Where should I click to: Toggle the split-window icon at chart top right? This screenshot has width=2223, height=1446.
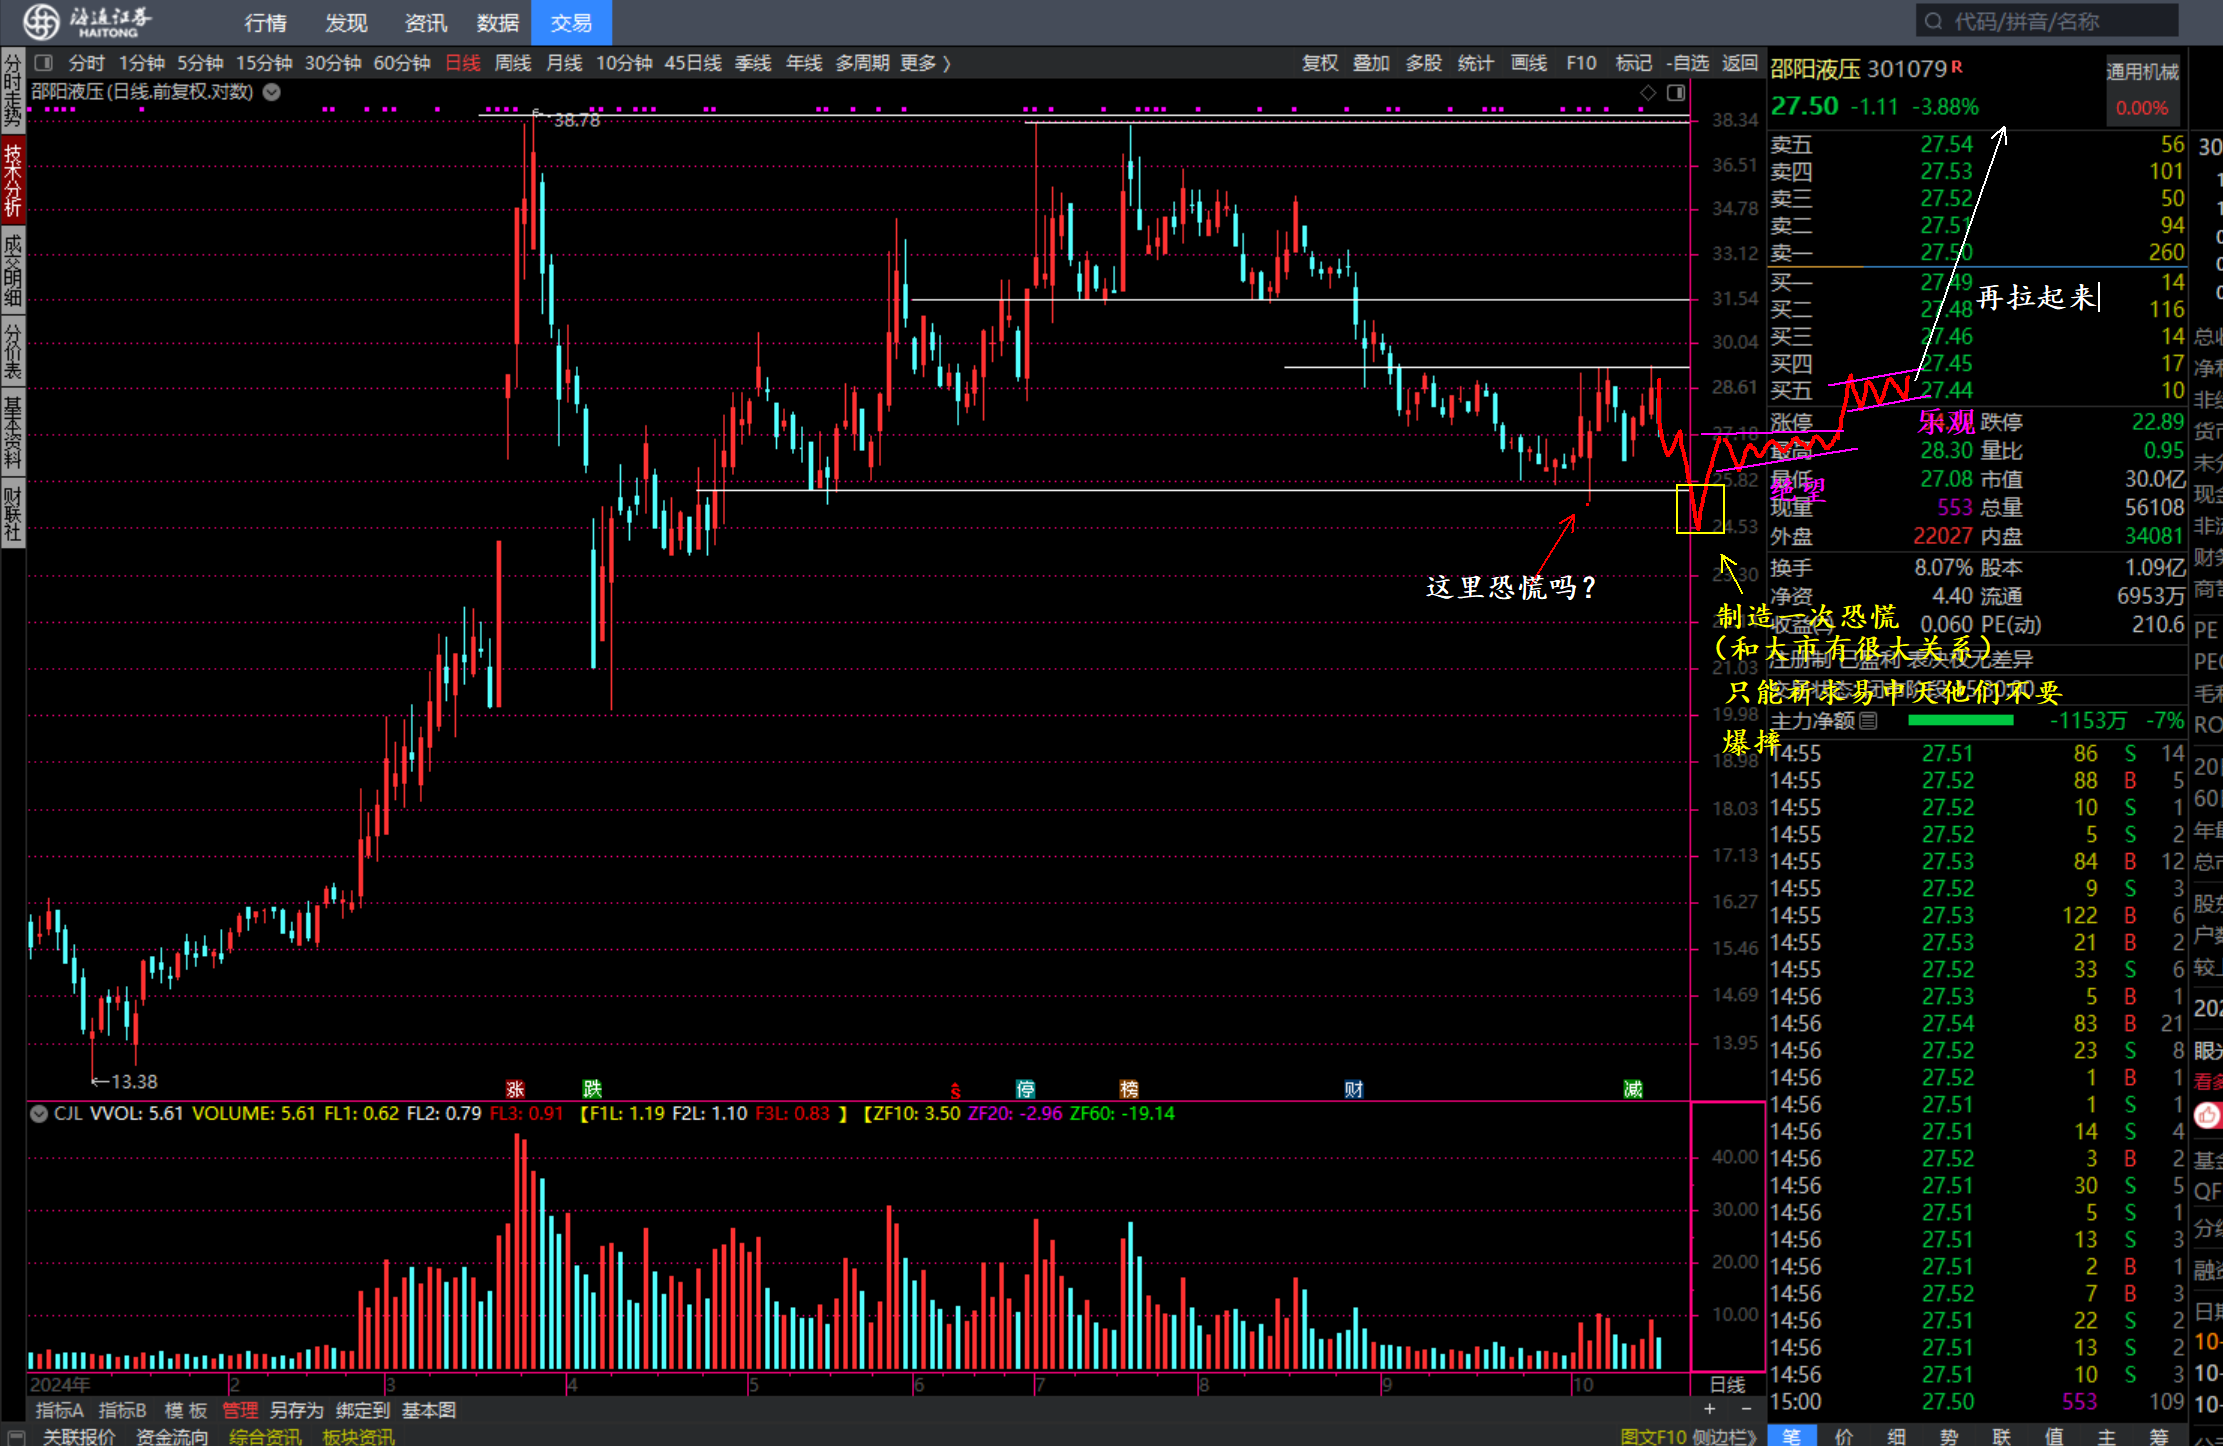[1676, 93]
